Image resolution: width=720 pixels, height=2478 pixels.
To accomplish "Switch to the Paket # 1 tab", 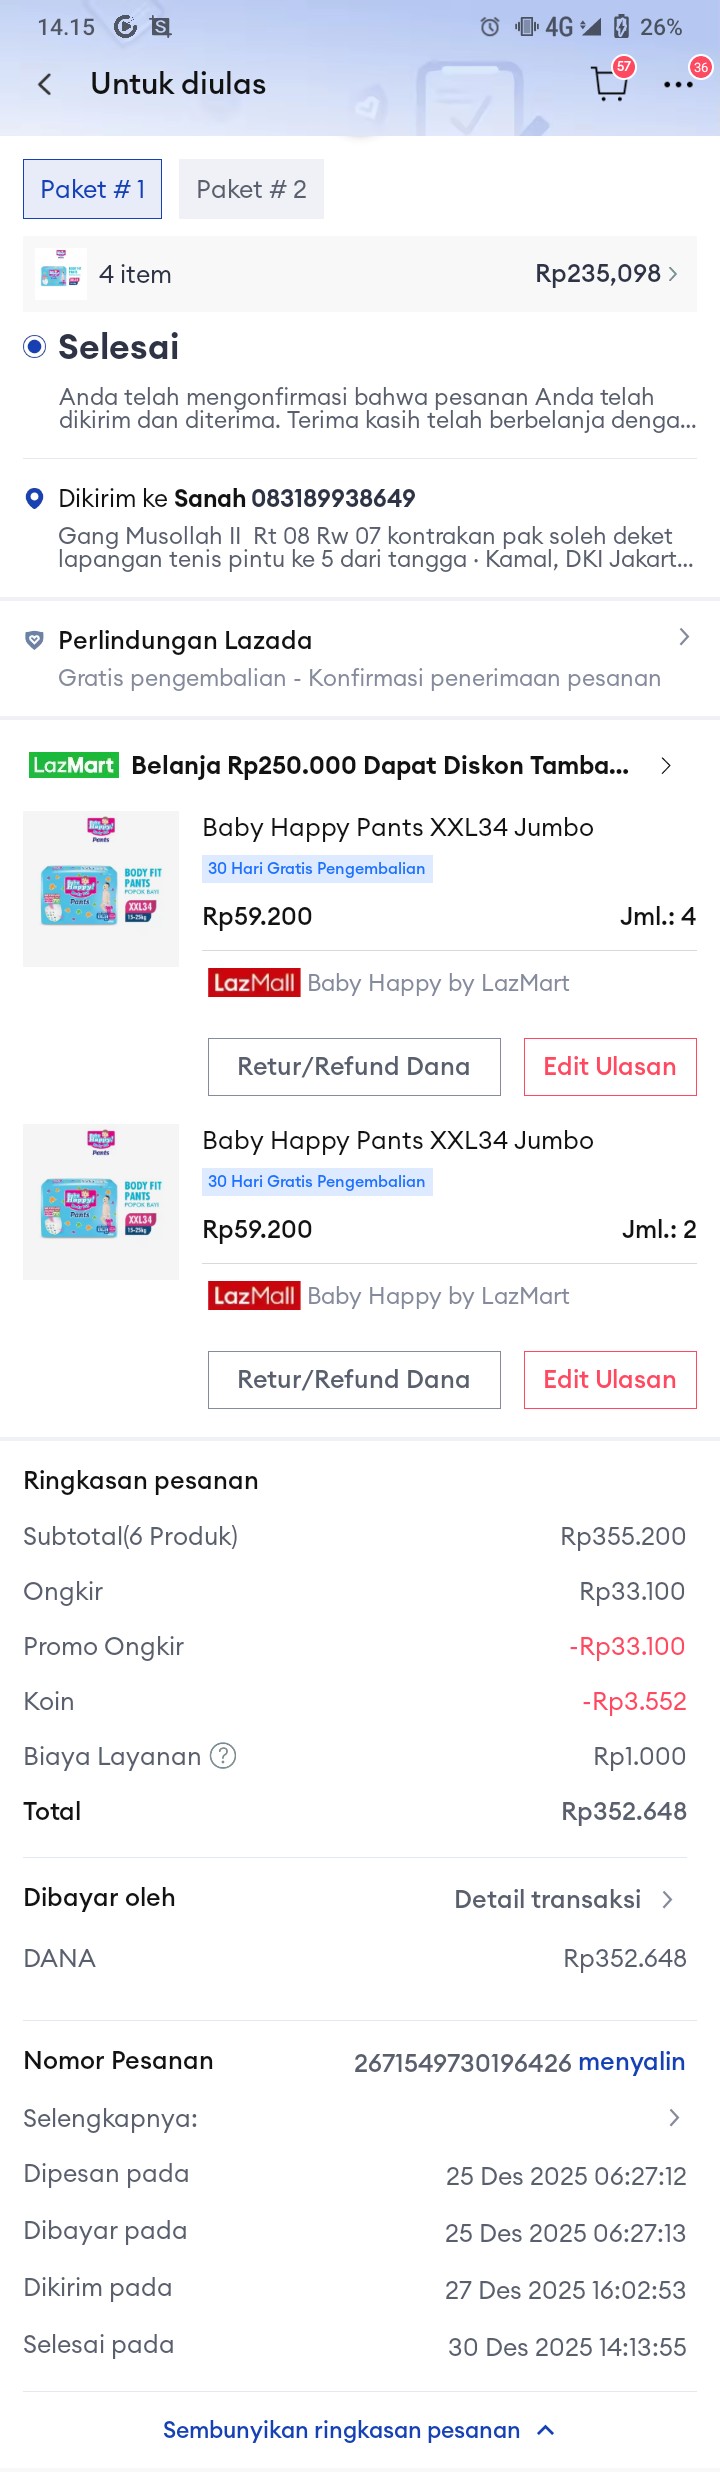I will pos(92,189).
